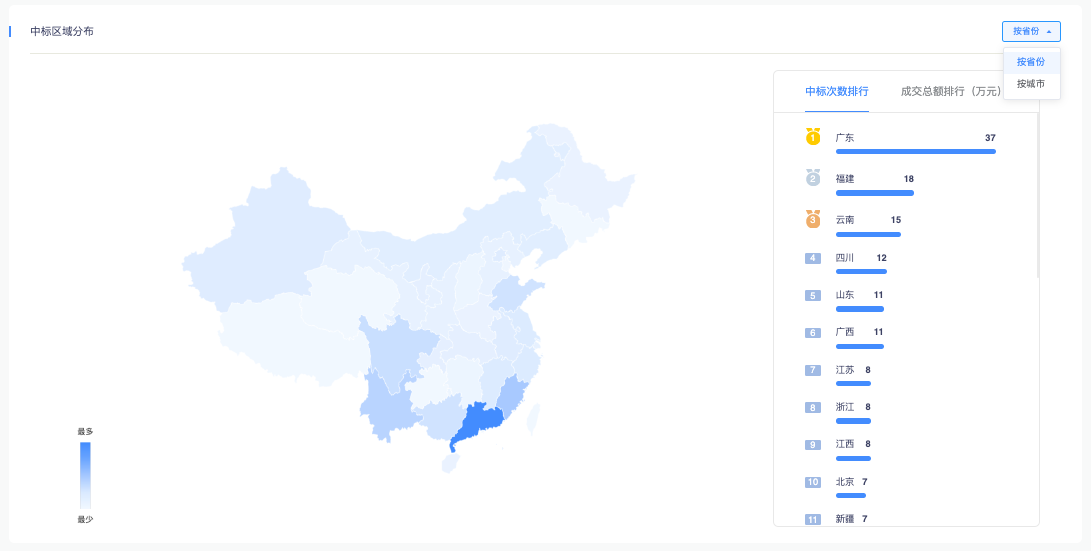
Task: Click the rank 7 badge for 江苏
Action: (x=813, y=369)
